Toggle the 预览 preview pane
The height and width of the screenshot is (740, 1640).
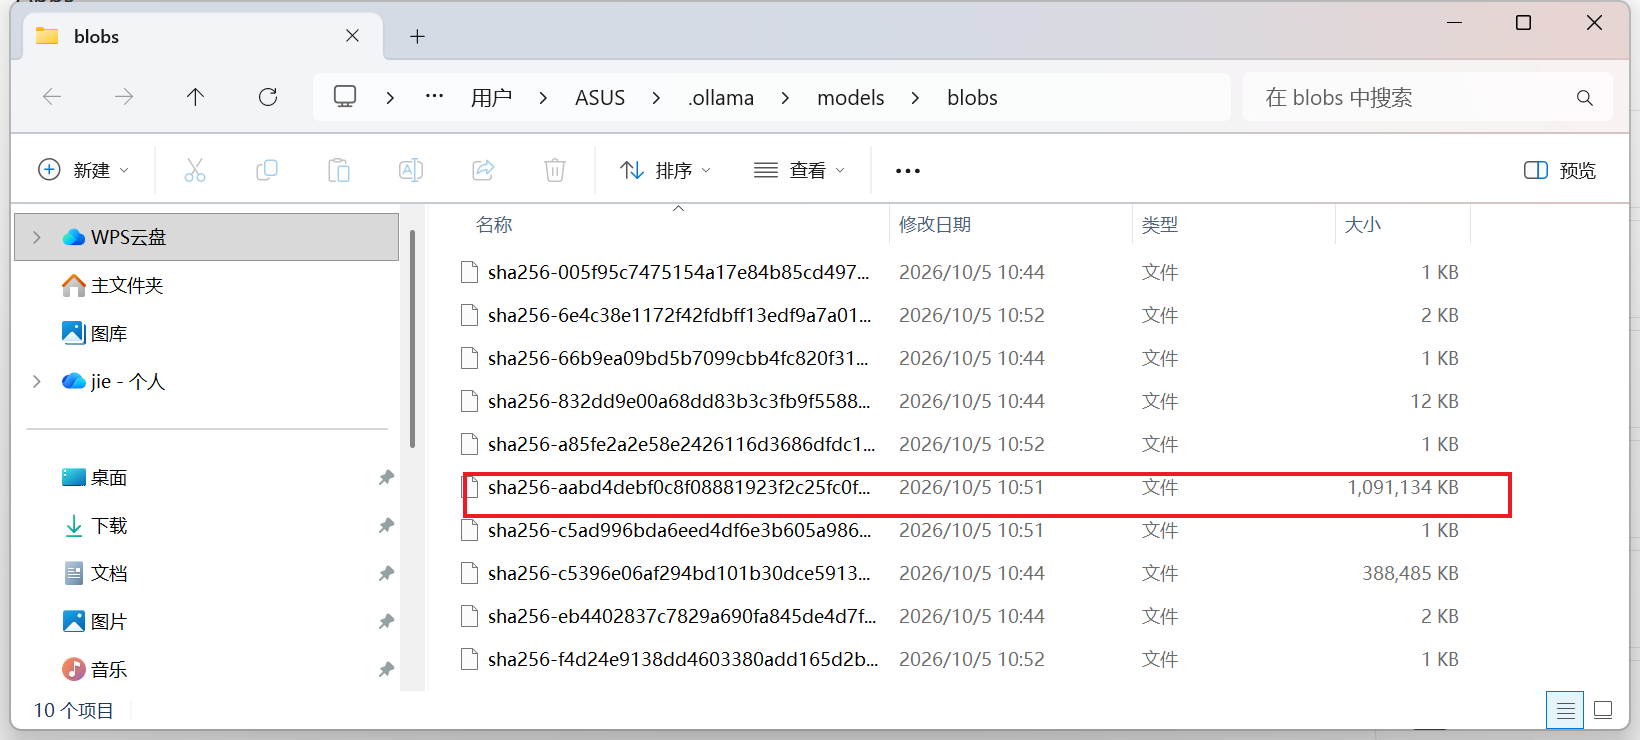tap(1559, 171)
